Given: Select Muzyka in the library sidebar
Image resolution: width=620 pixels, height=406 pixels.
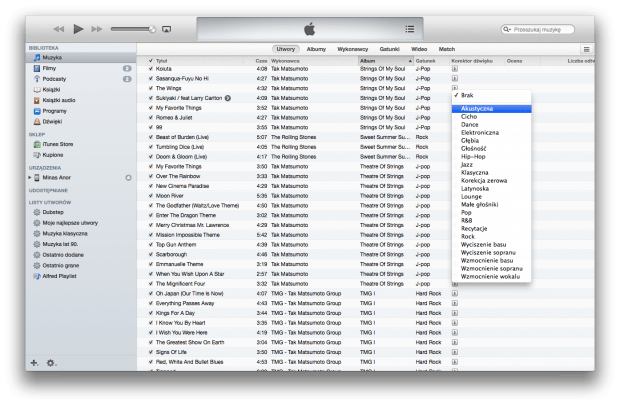Looking at the screenshot, I should (81, 57).
